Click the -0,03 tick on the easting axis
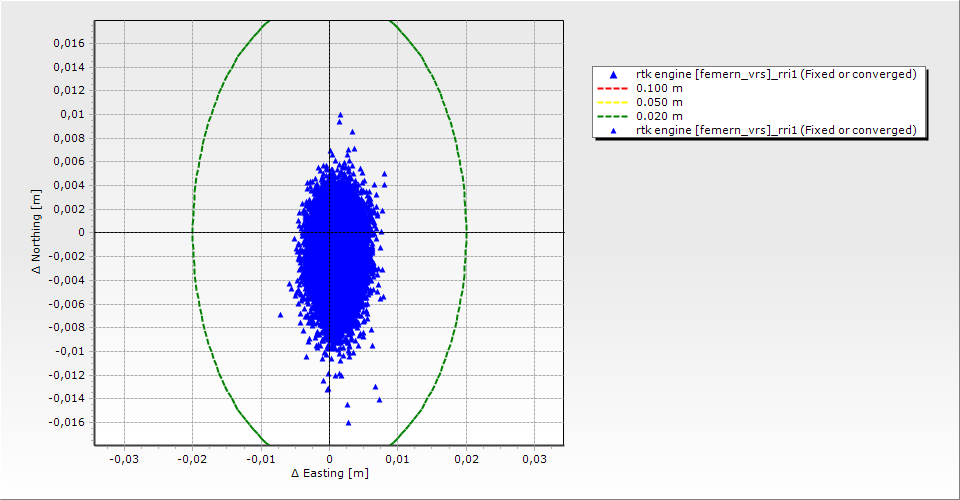Image resolution: width=960 pixels, height=500 pixels. click(123, 459)
